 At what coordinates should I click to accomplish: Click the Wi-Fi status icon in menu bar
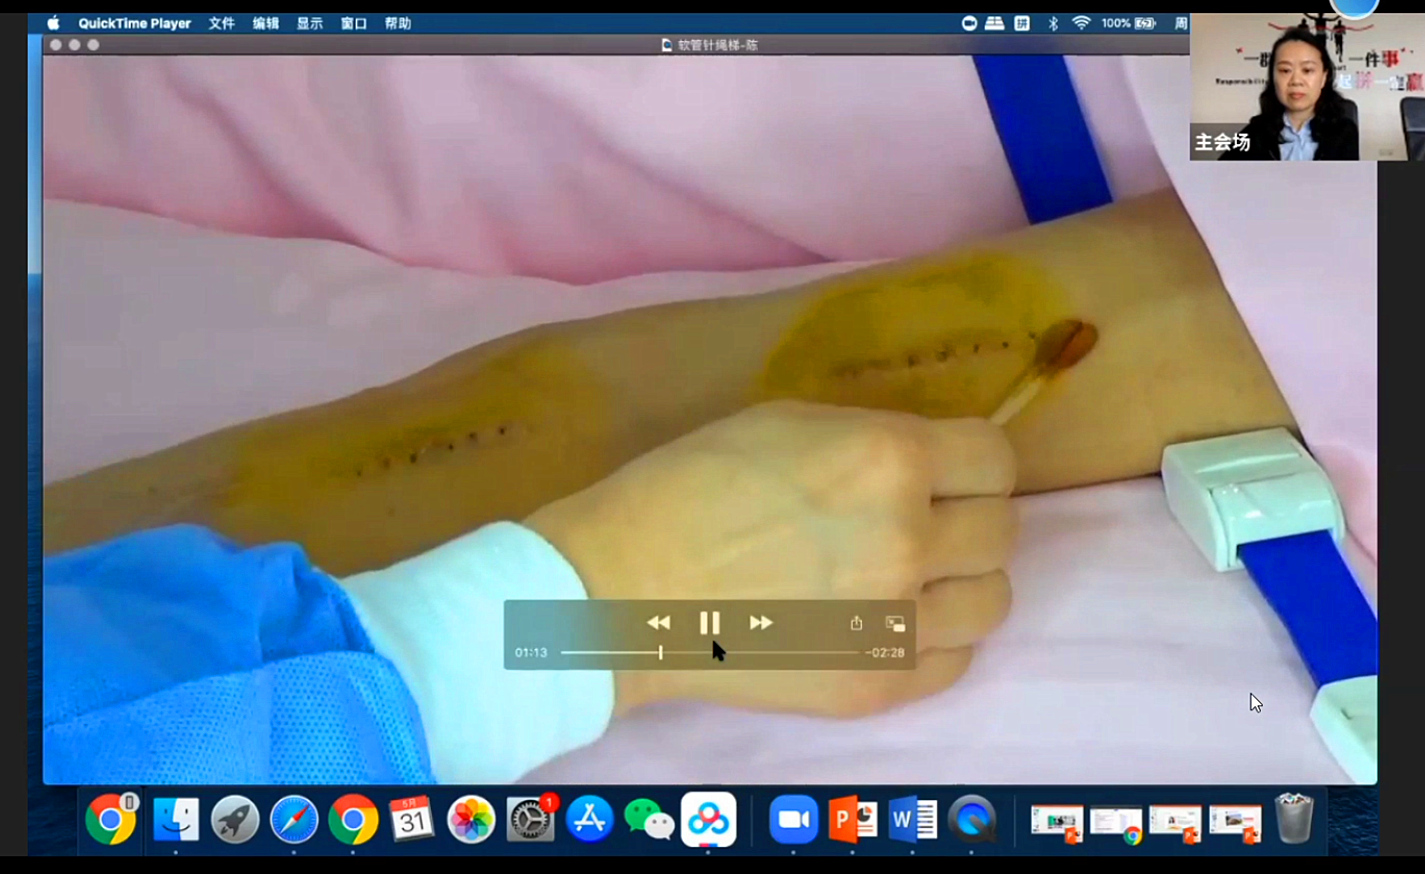coord(1081,23)
